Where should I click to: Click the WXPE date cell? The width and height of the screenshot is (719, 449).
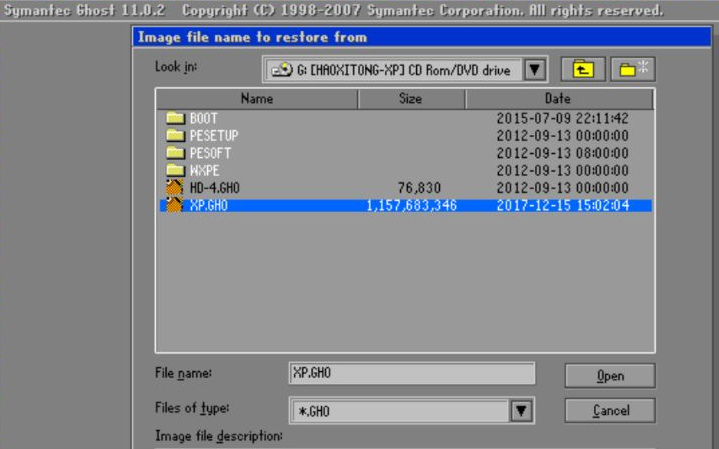(x=563, y=171)
